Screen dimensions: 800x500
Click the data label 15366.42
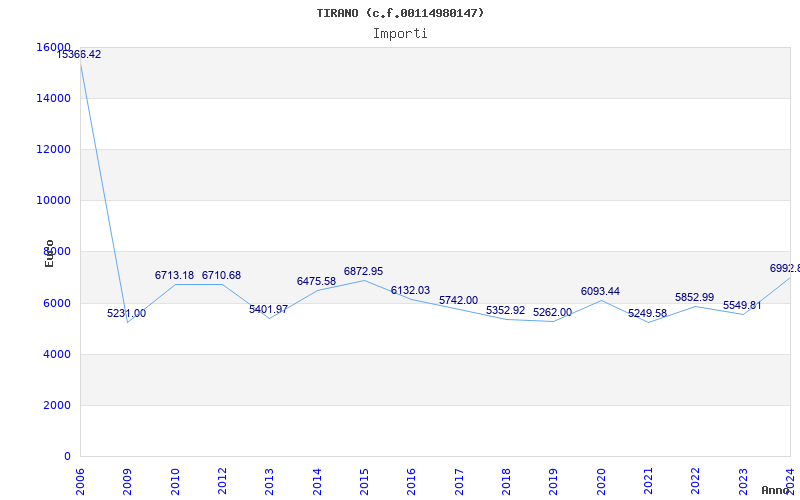coord(79,54)
